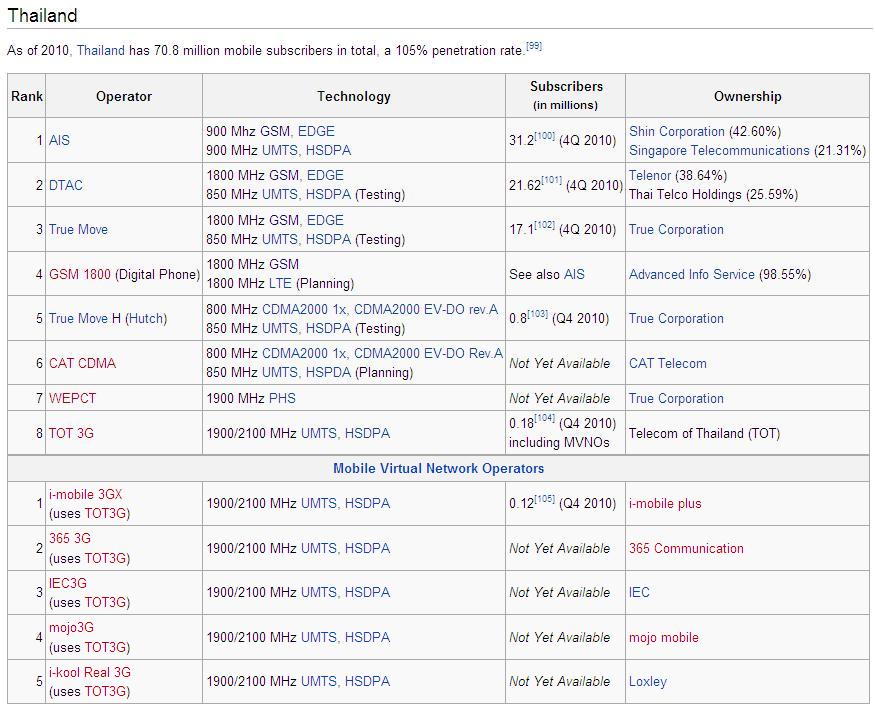Open the red WEPCT operator link
Viewport: 875px width, 709px height.
coord(73,398)
